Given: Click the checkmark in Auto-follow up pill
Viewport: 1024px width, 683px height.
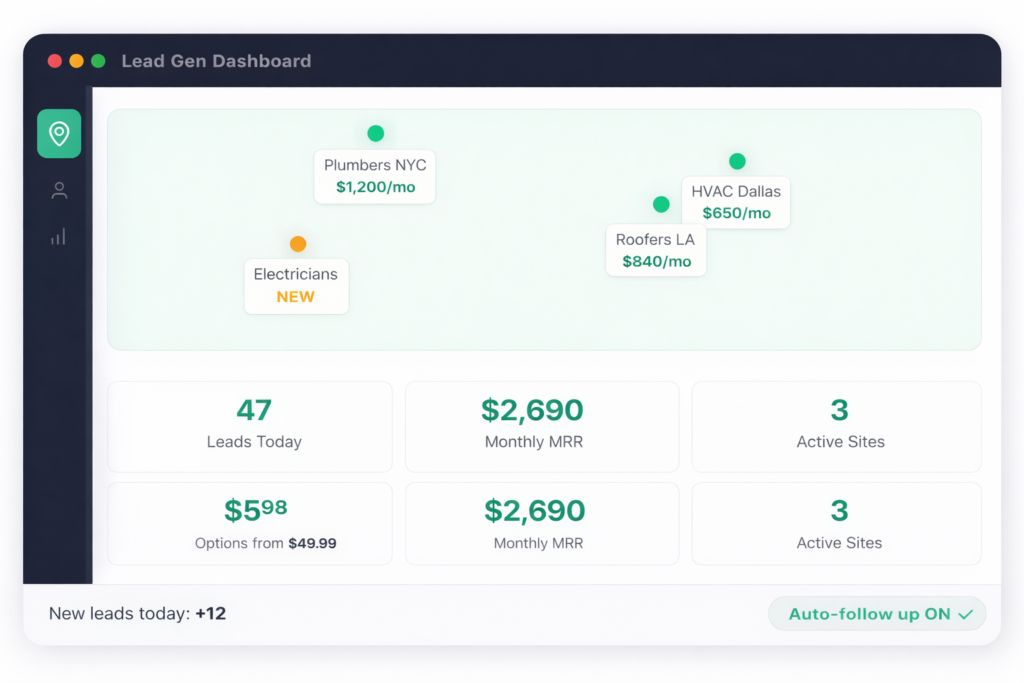Looking at the screenshot, I should click(x=965, y=615).
